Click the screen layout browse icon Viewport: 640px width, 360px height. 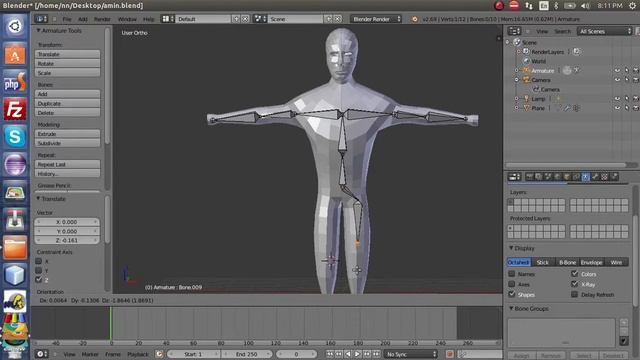coord(167,19)
